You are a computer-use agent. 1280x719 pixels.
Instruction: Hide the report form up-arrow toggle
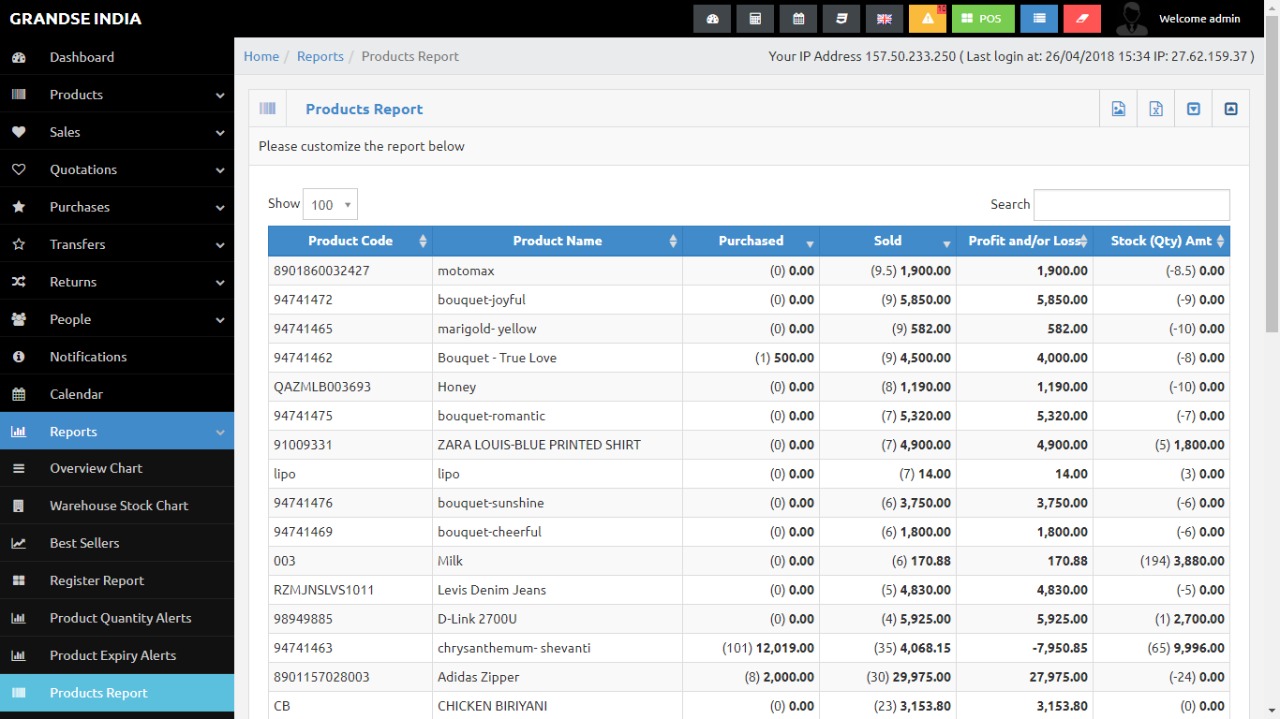(x=1231, y=109)
